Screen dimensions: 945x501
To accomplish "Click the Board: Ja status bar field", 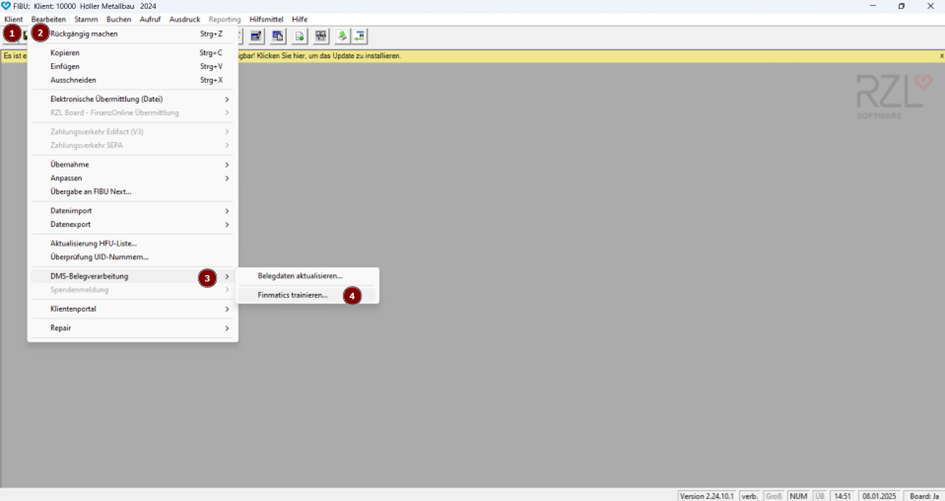I will (923, 496).
